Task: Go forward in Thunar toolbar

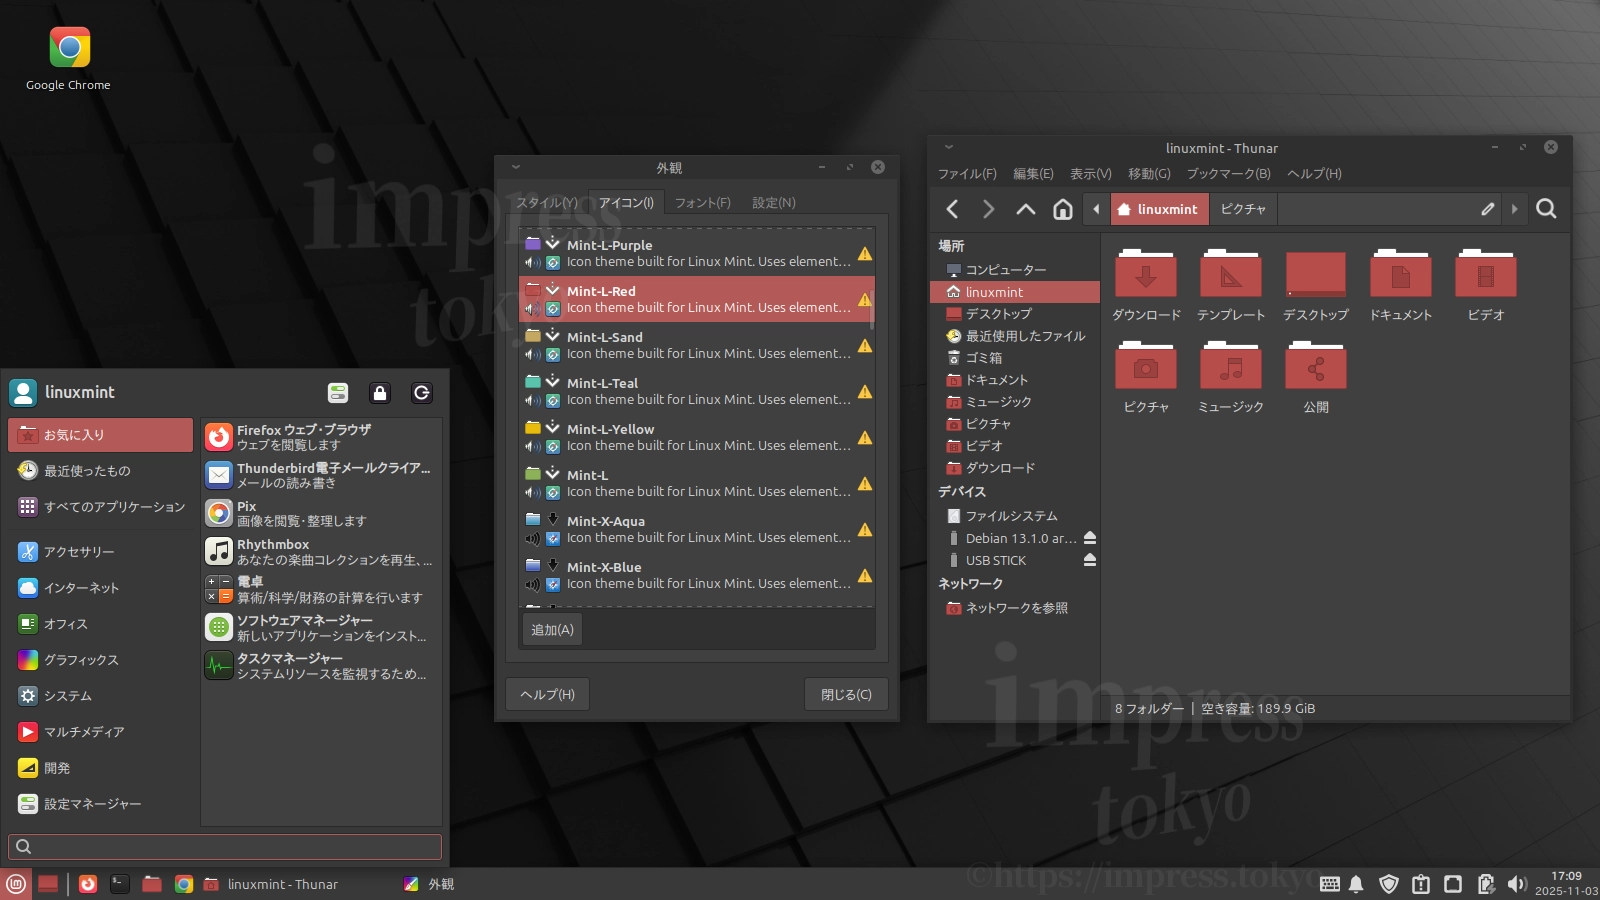Action: point(988,209)
